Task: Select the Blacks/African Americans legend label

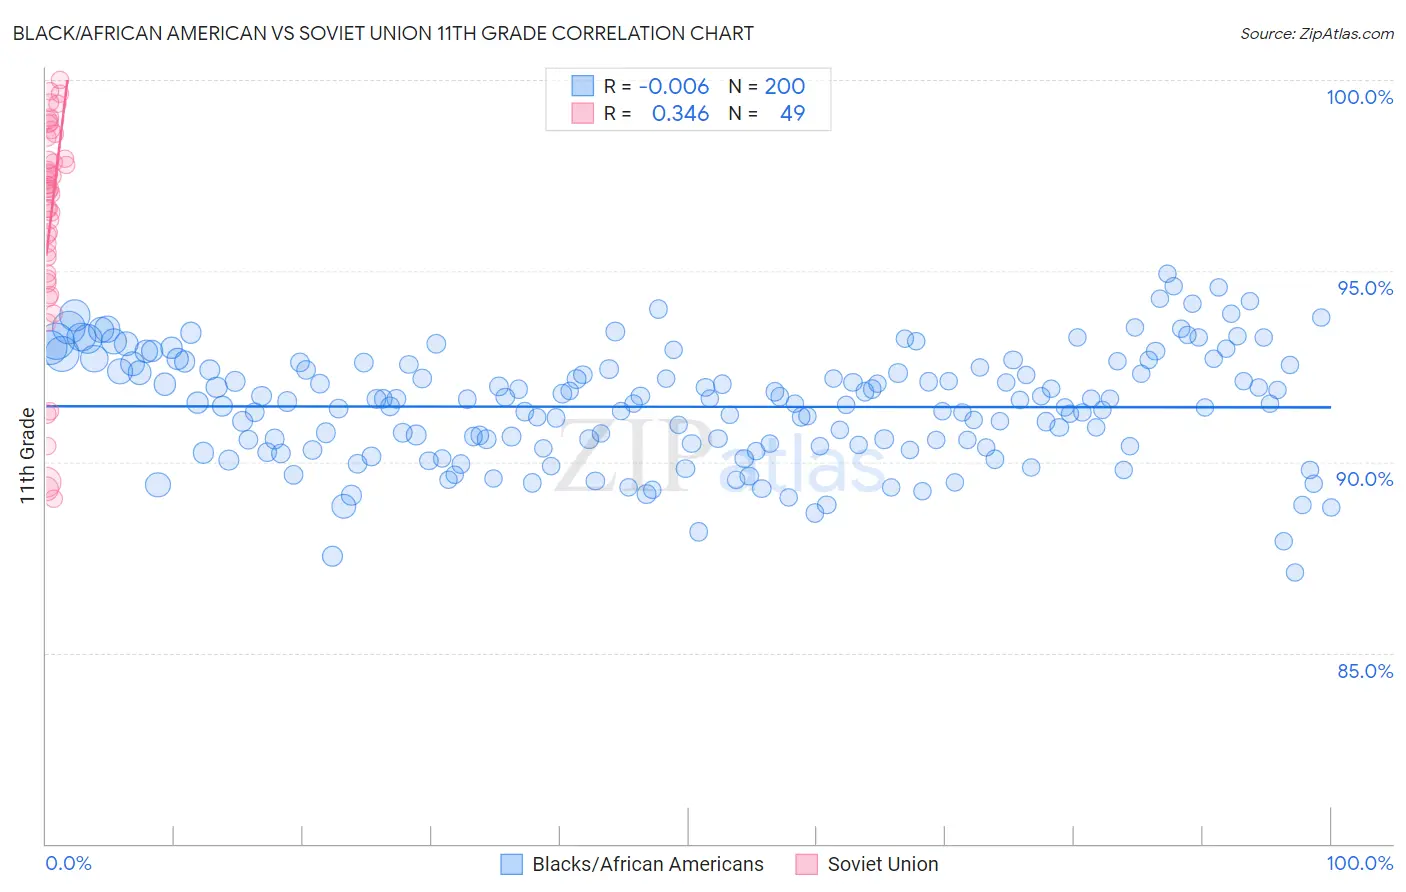Action: (648, 864)
